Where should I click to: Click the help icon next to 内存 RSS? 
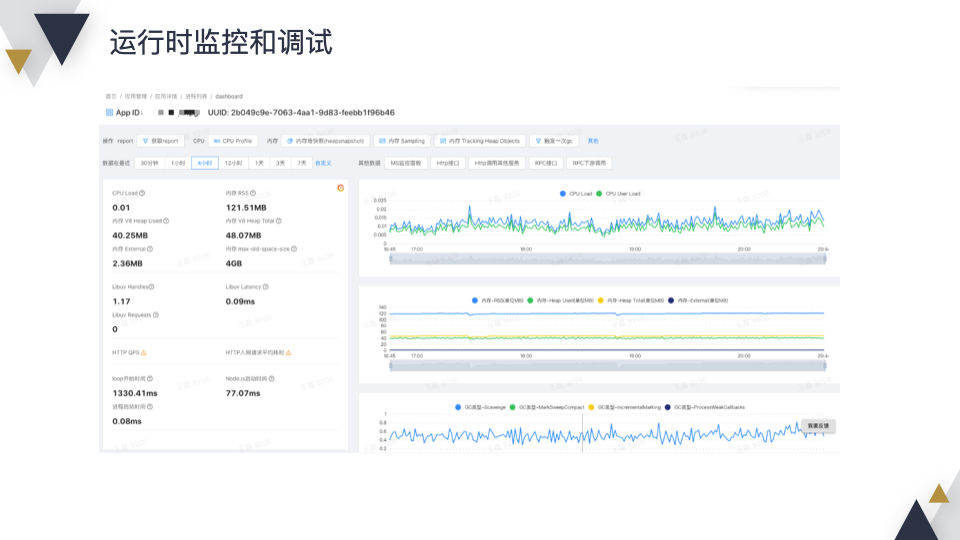[x=253, y=193]
